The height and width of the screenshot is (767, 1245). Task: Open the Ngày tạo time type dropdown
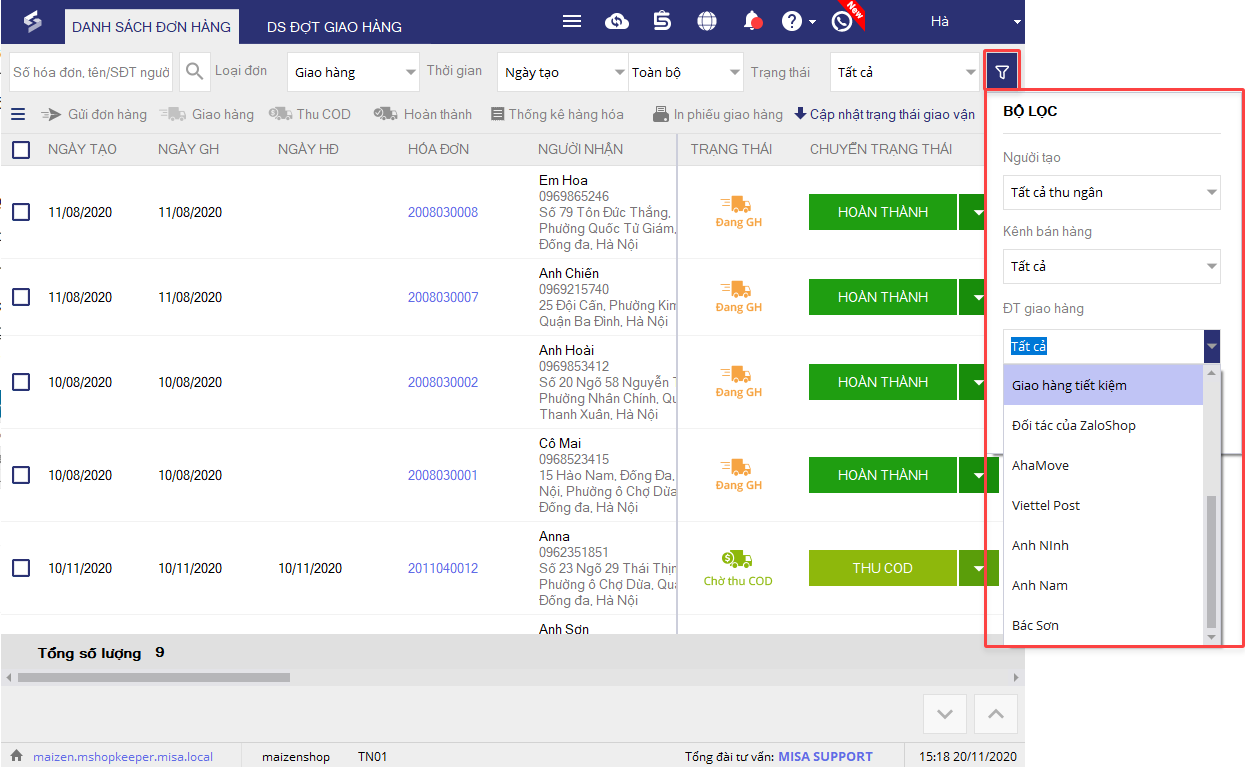pos(562,72)
